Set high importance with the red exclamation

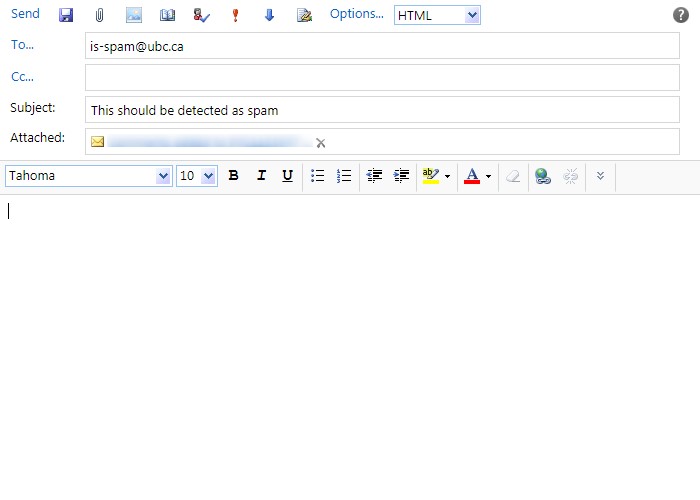tap(235, 15)
